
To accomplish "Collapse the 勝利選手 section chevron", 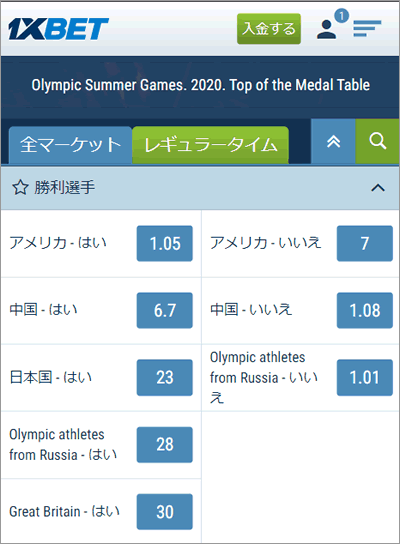I will pos(378,188).
